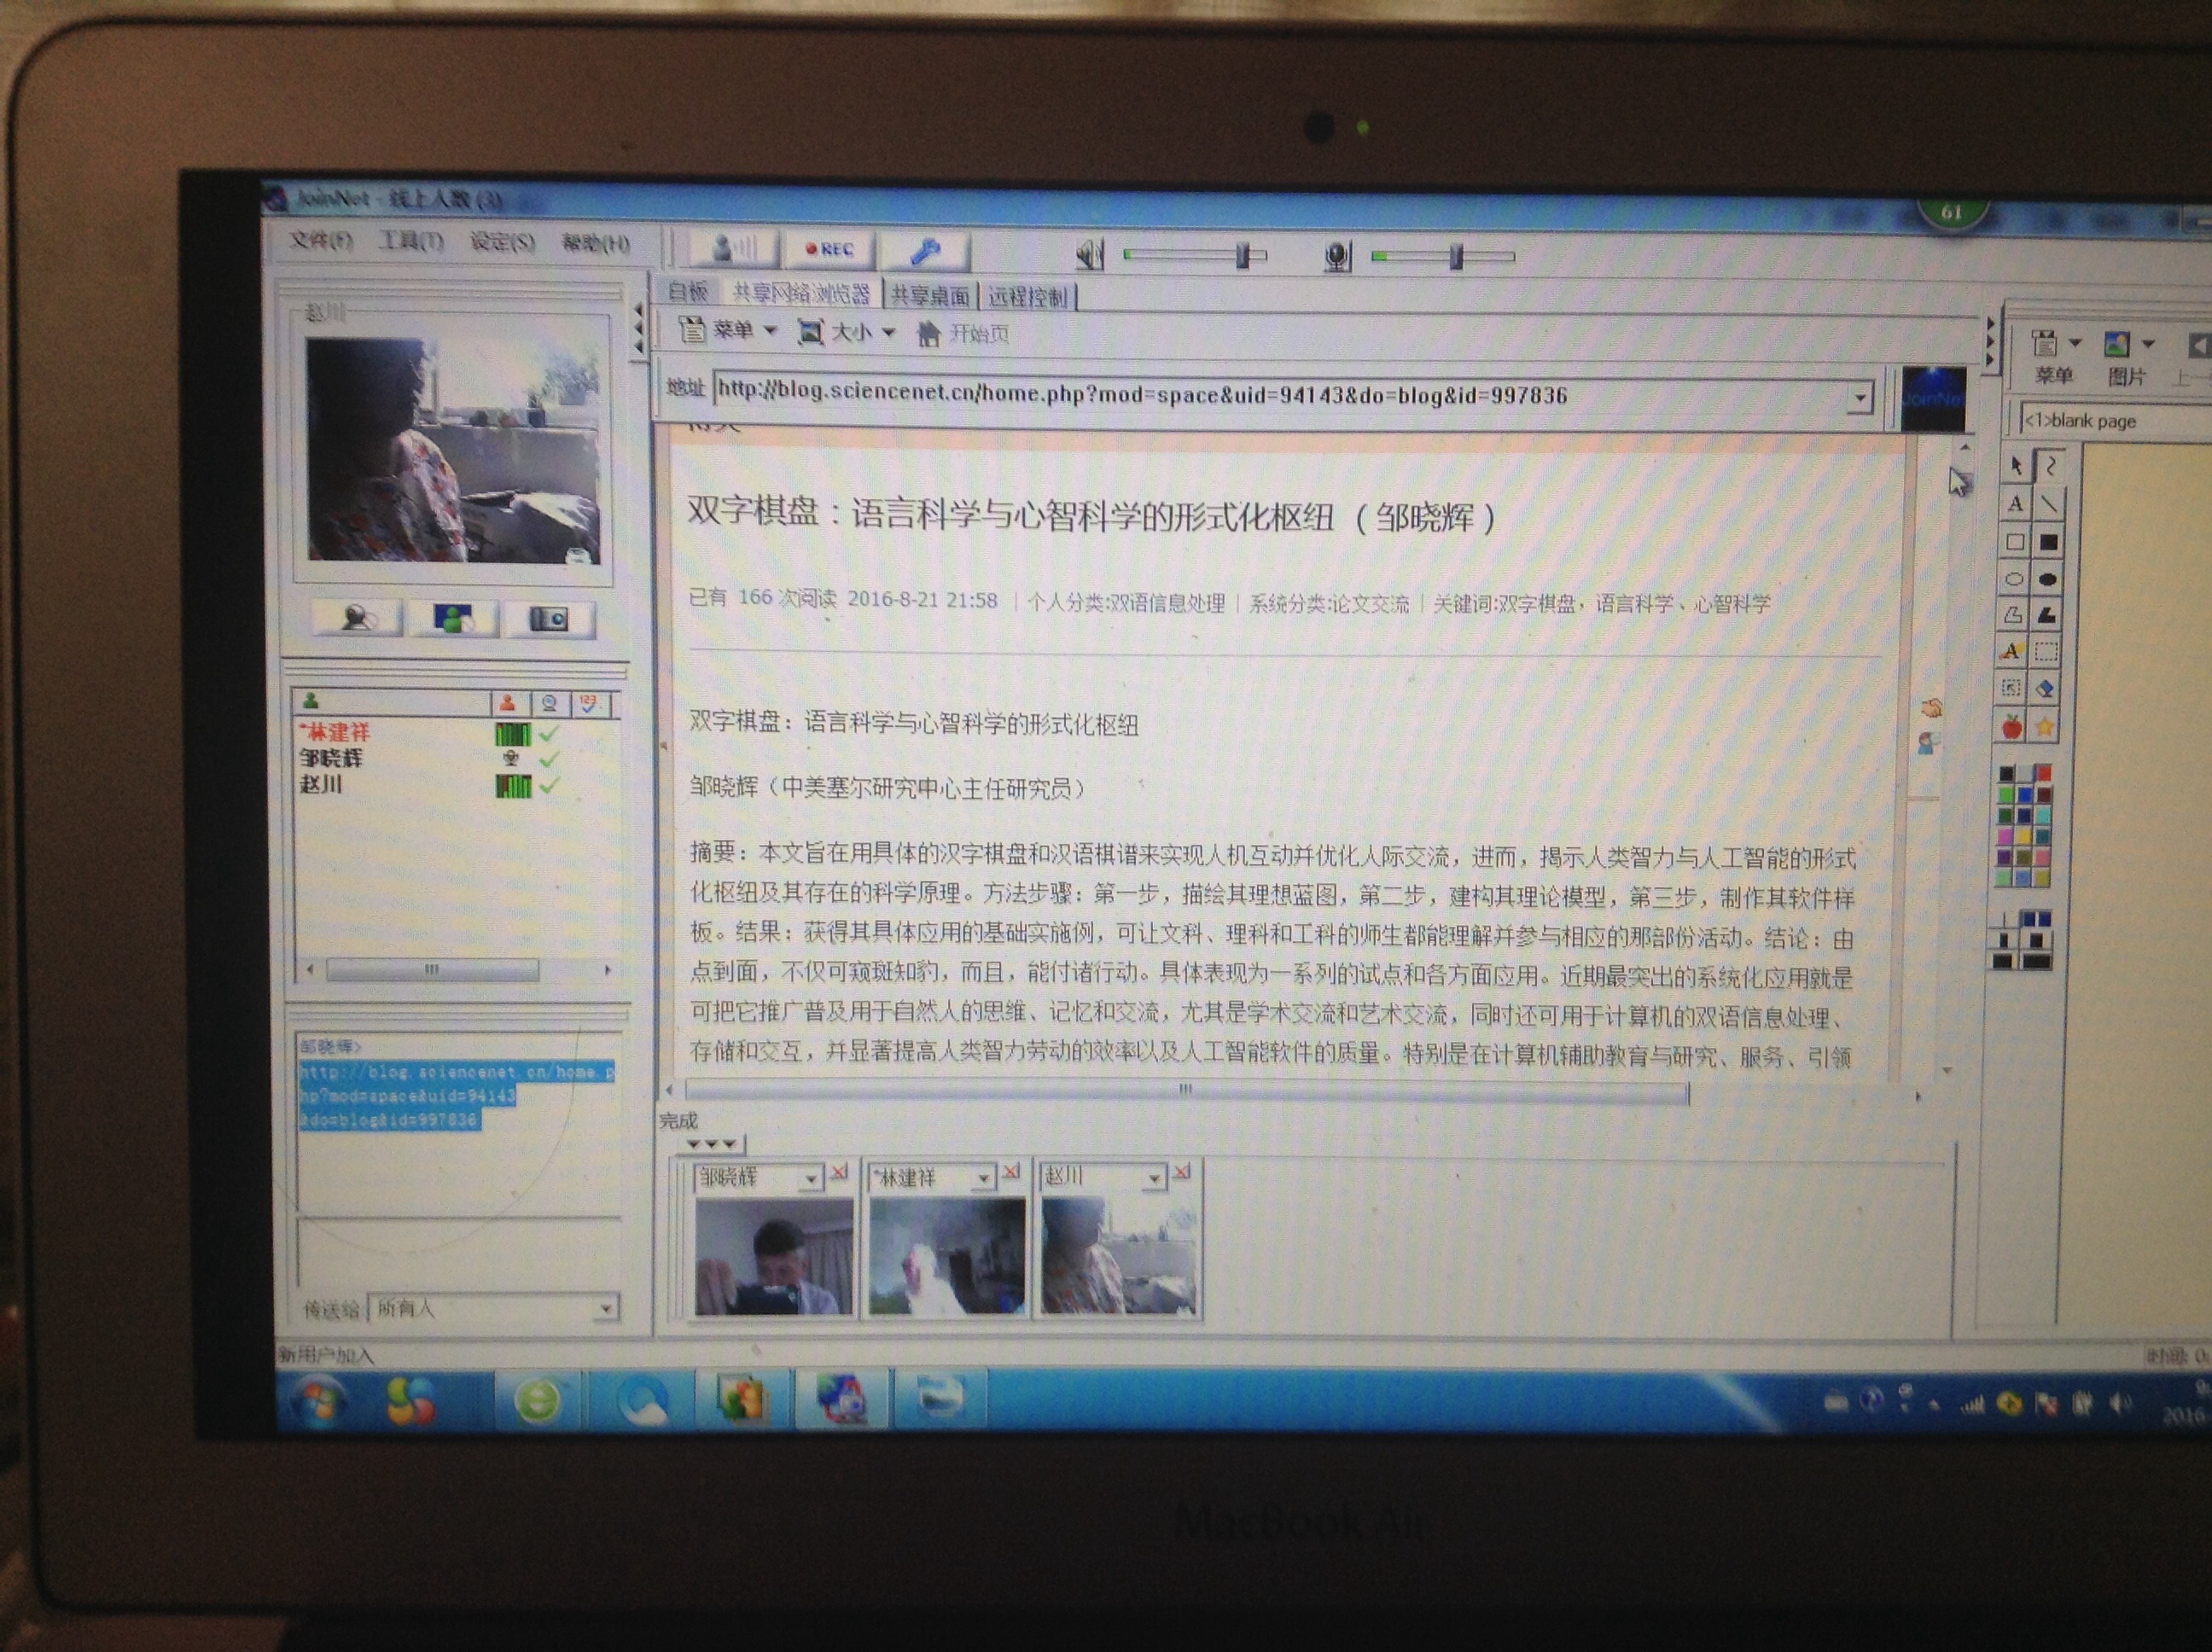Click the speaker volume slider handle
The height and width of the screenshot is (1652, 2212).
(1243, 256)
